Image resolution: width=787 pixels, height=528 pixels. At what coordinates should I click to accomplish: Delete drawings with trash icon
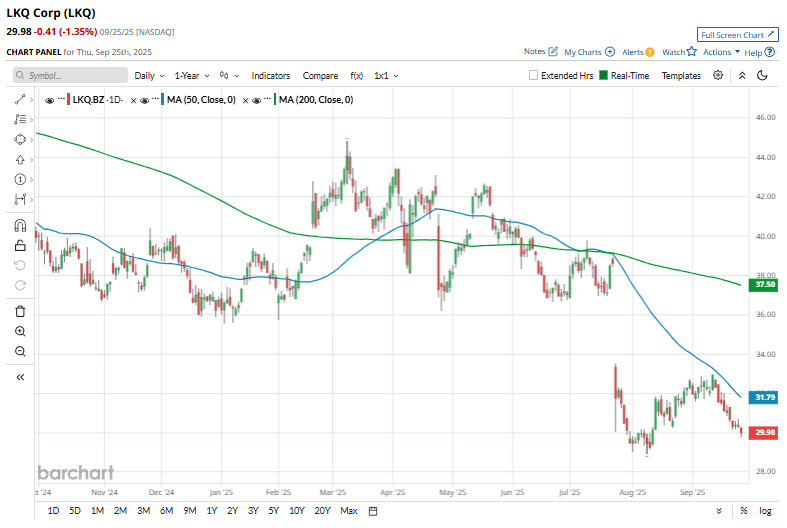point(20,311)
